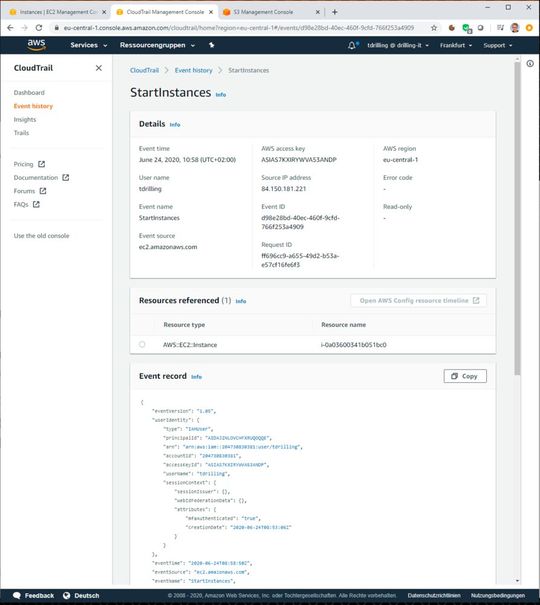Click the FAQs external link icon

[36, 204]
